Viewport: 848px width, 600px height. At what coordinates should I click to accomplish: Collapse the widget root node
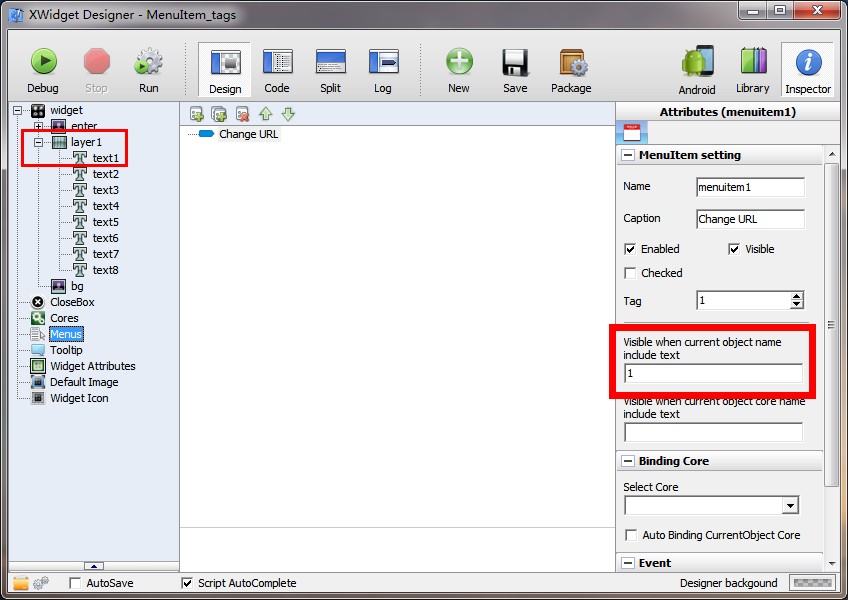[17, 110]
